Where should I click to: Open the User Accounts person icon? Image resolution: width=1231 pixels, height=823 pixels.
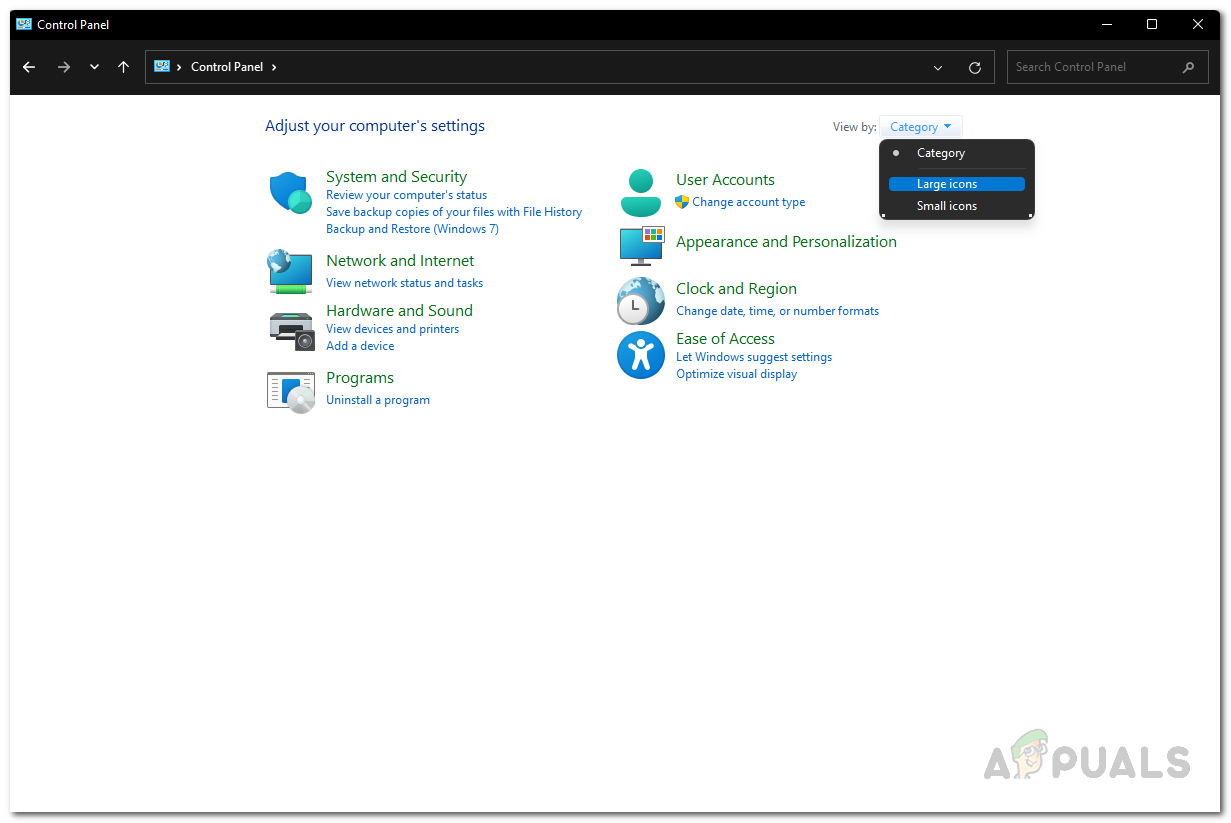(x=641, y=193)
